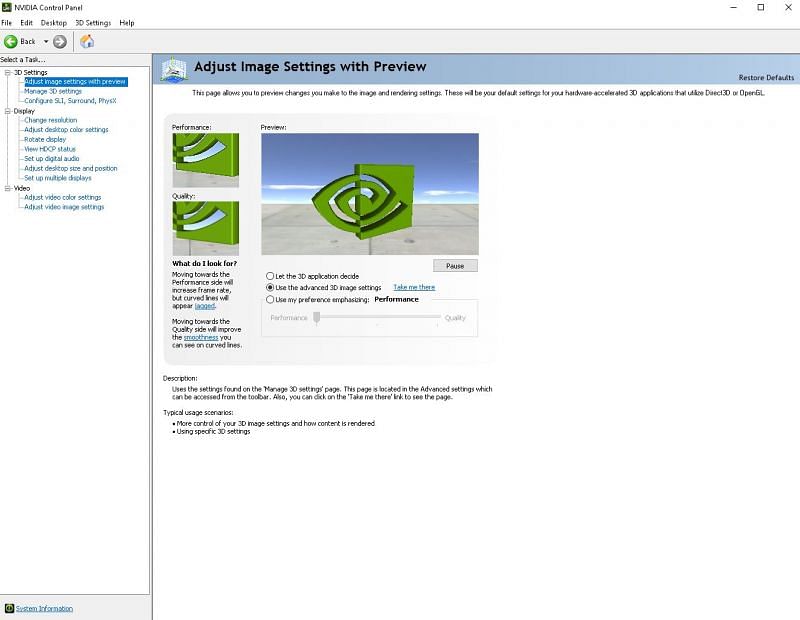The width and height of the screenshot is (800, 620).
Task: Click the Performance-Quality slider thumb
Action: pyautogui.click(x=317, y=317)
